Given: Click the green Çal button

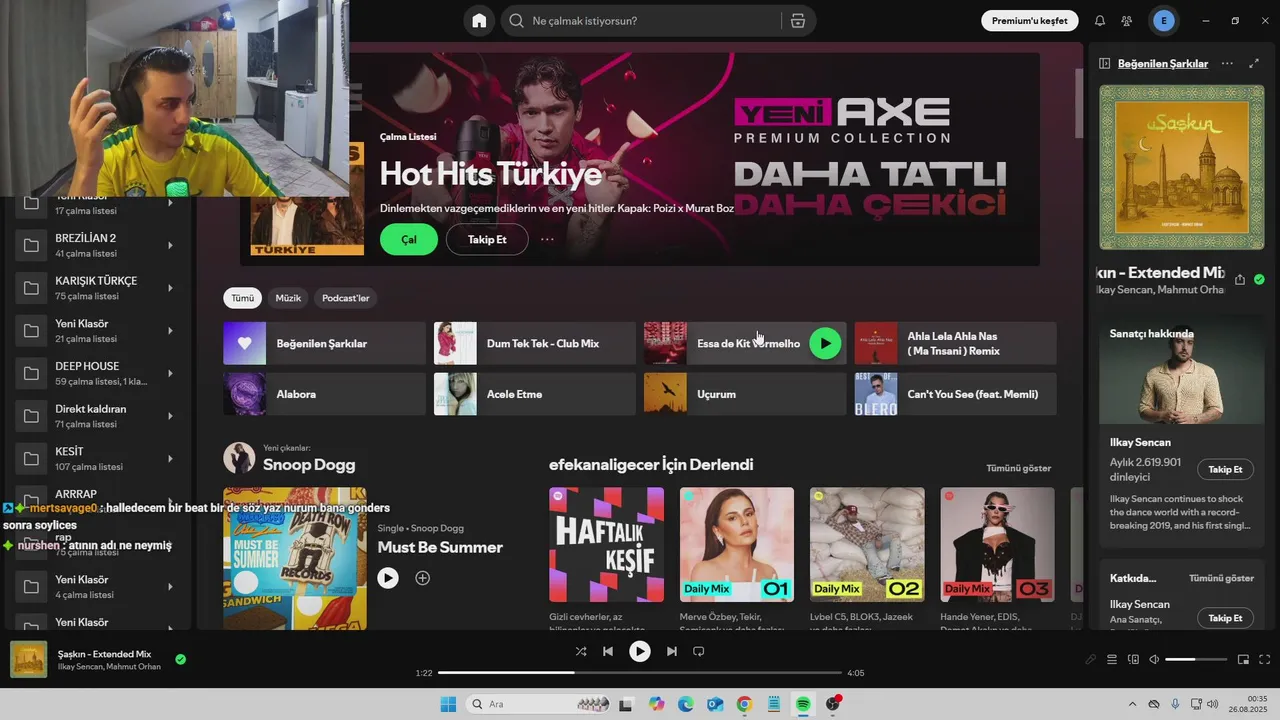Looking at the screenshot, I should coord(409,239).
